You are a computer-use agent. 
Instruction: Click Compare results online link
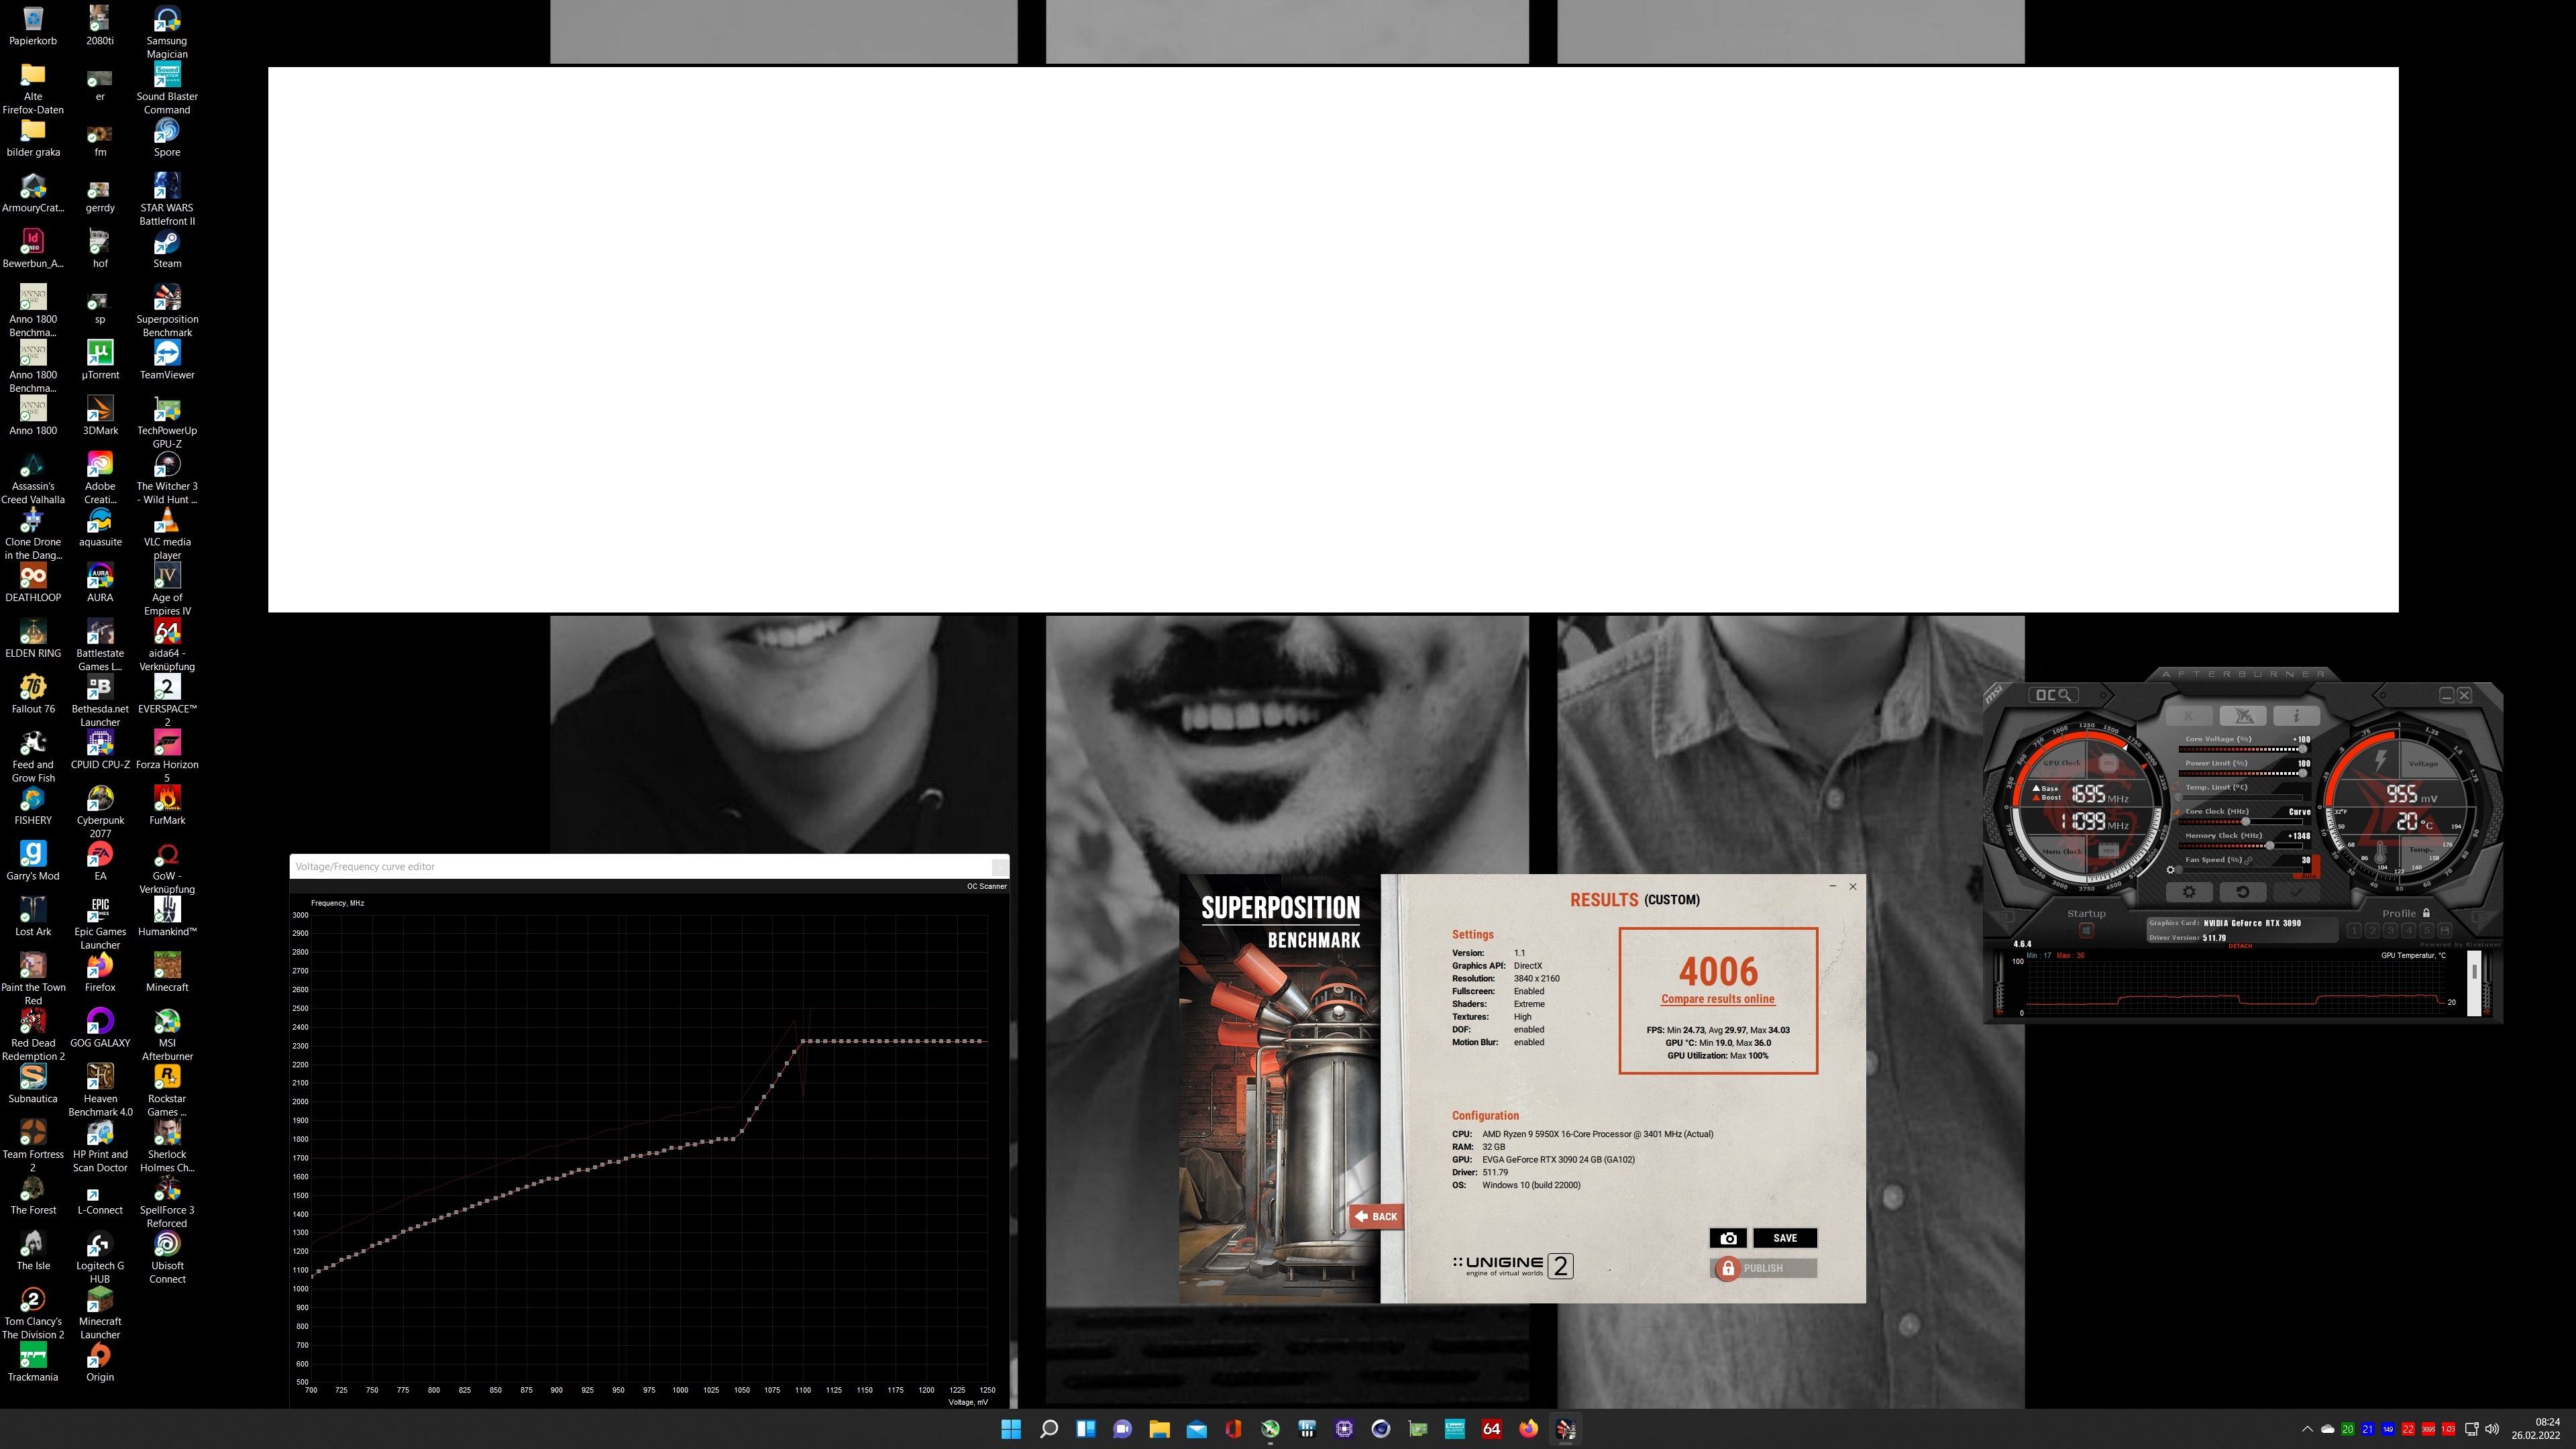click(1717, 999)
